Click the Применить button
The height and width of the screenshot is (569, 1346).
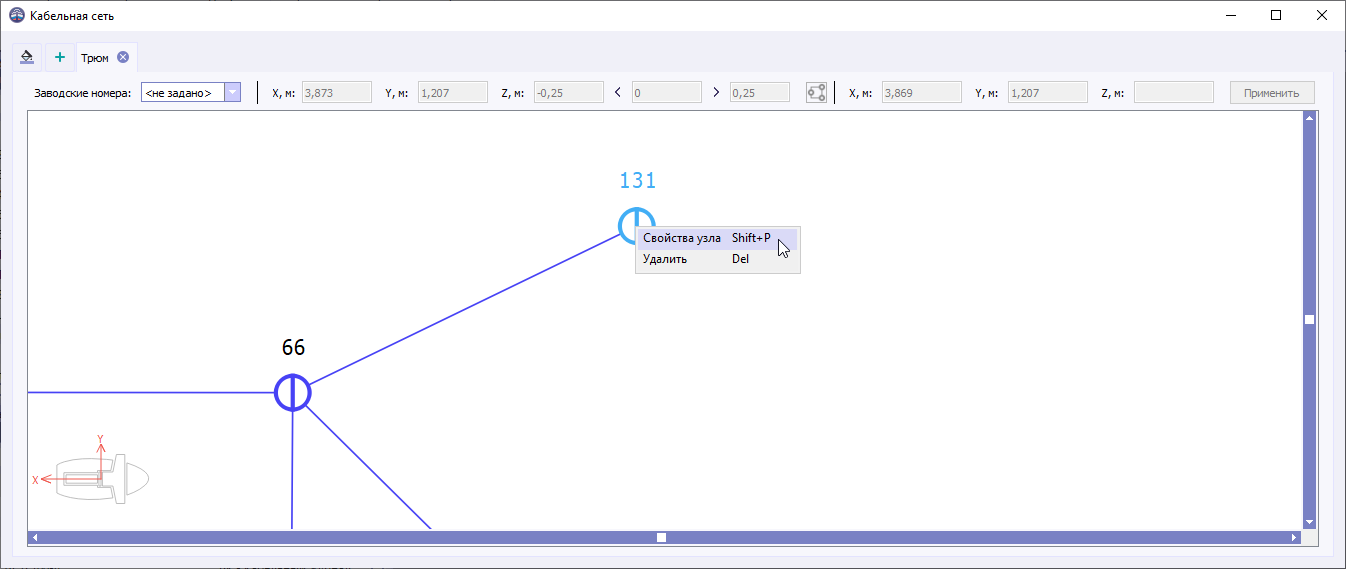[1272, 93]
